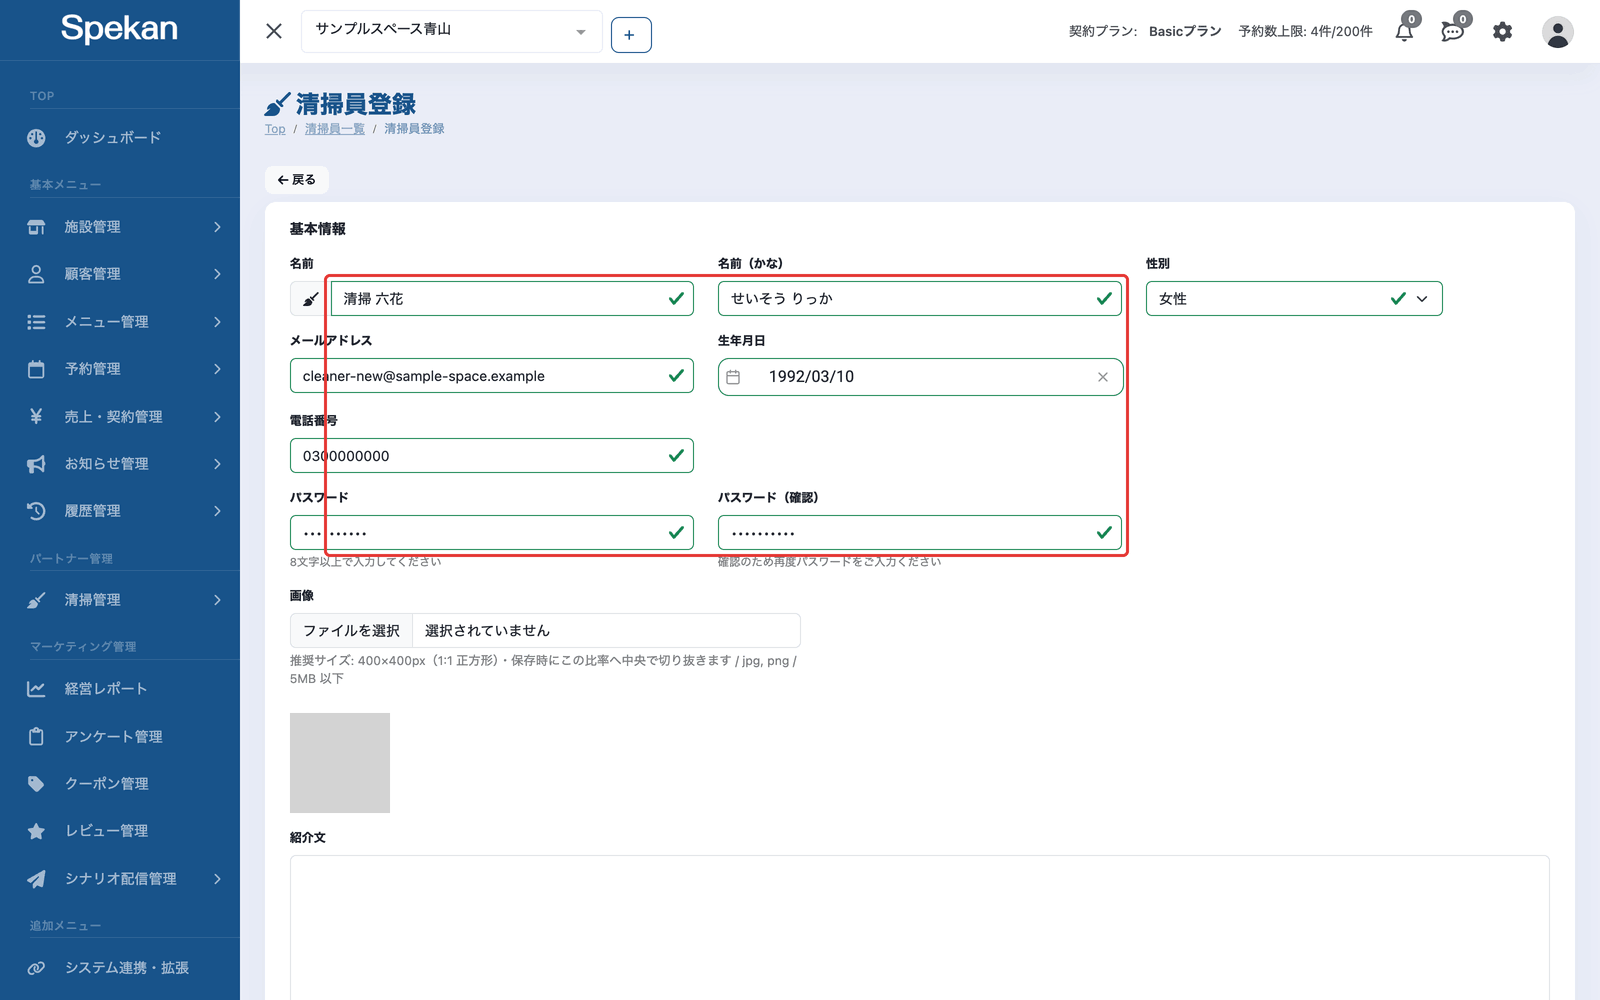The height and width of the screenshot is (1000, 1600).
Task: Open the 性別 gender dropdown
Action: (1294, 299)
